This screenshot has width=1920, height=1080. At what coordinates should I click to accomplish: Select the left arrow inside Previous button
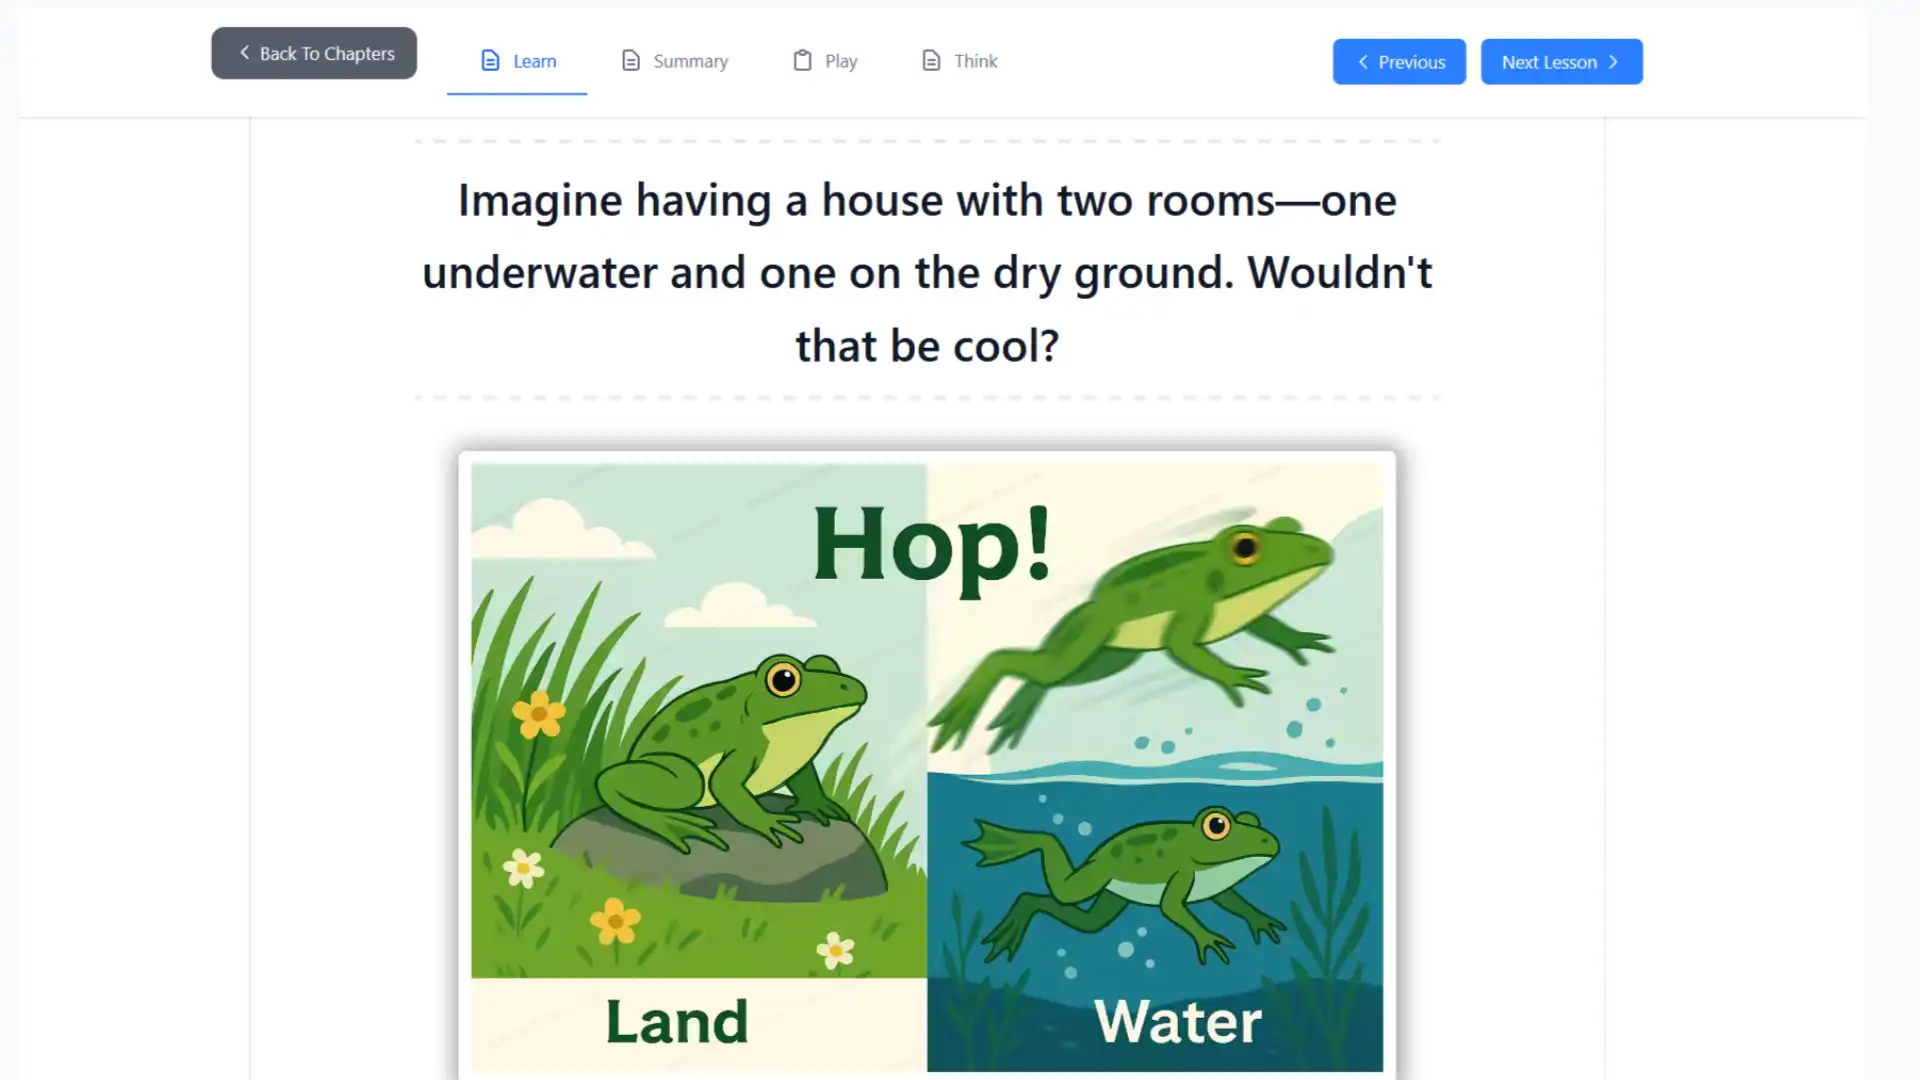pos(1363,62)
